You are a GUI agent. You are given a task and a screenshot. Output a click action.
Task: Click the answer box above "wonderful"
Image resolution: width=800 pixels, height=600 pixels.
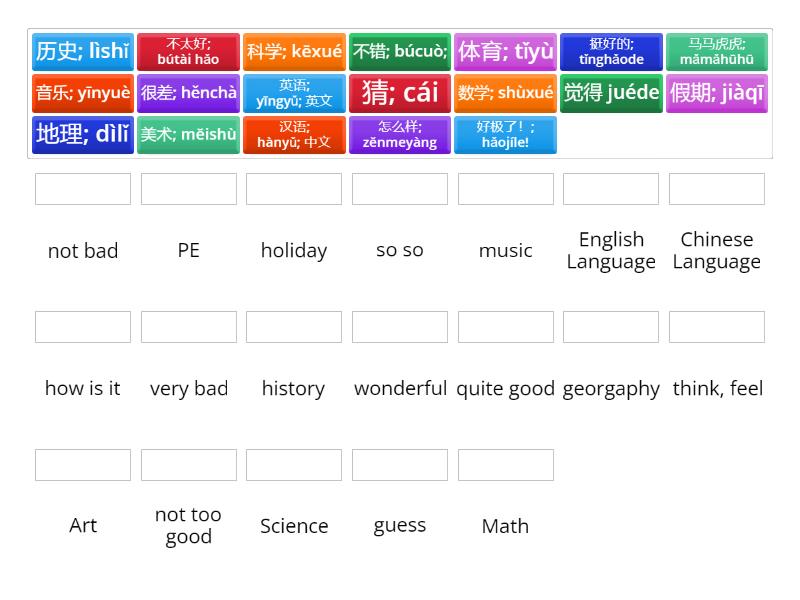tap(400, 327)
